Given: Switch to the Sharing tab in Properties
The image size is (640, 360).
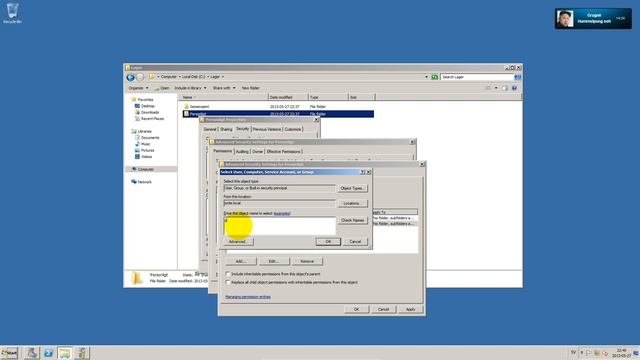Looking at the screenshot, I should click(226, 129).
